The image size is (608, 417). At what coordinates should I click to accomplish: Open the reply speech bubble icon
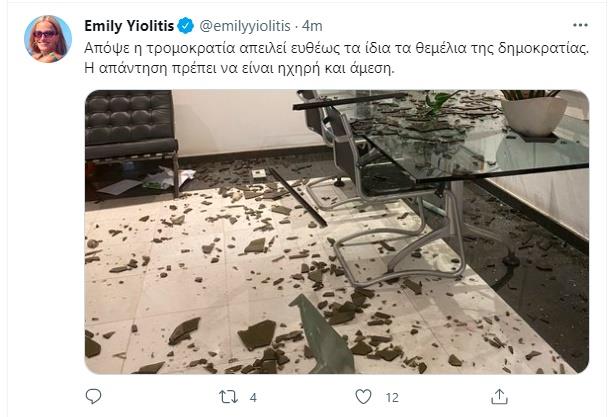coord(93,396)
